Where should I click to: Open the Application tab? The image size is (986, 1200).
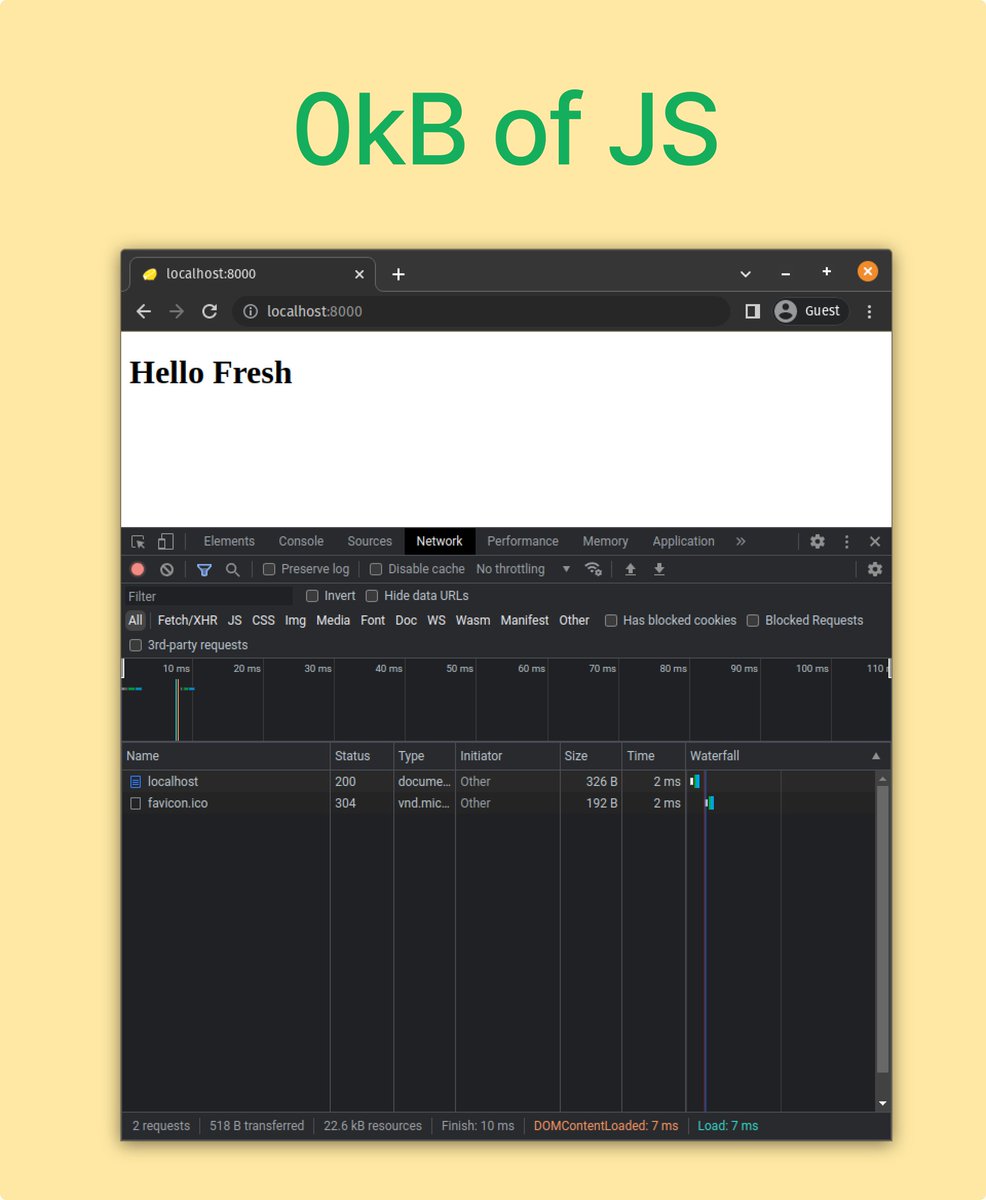click(x=683, y=541)
